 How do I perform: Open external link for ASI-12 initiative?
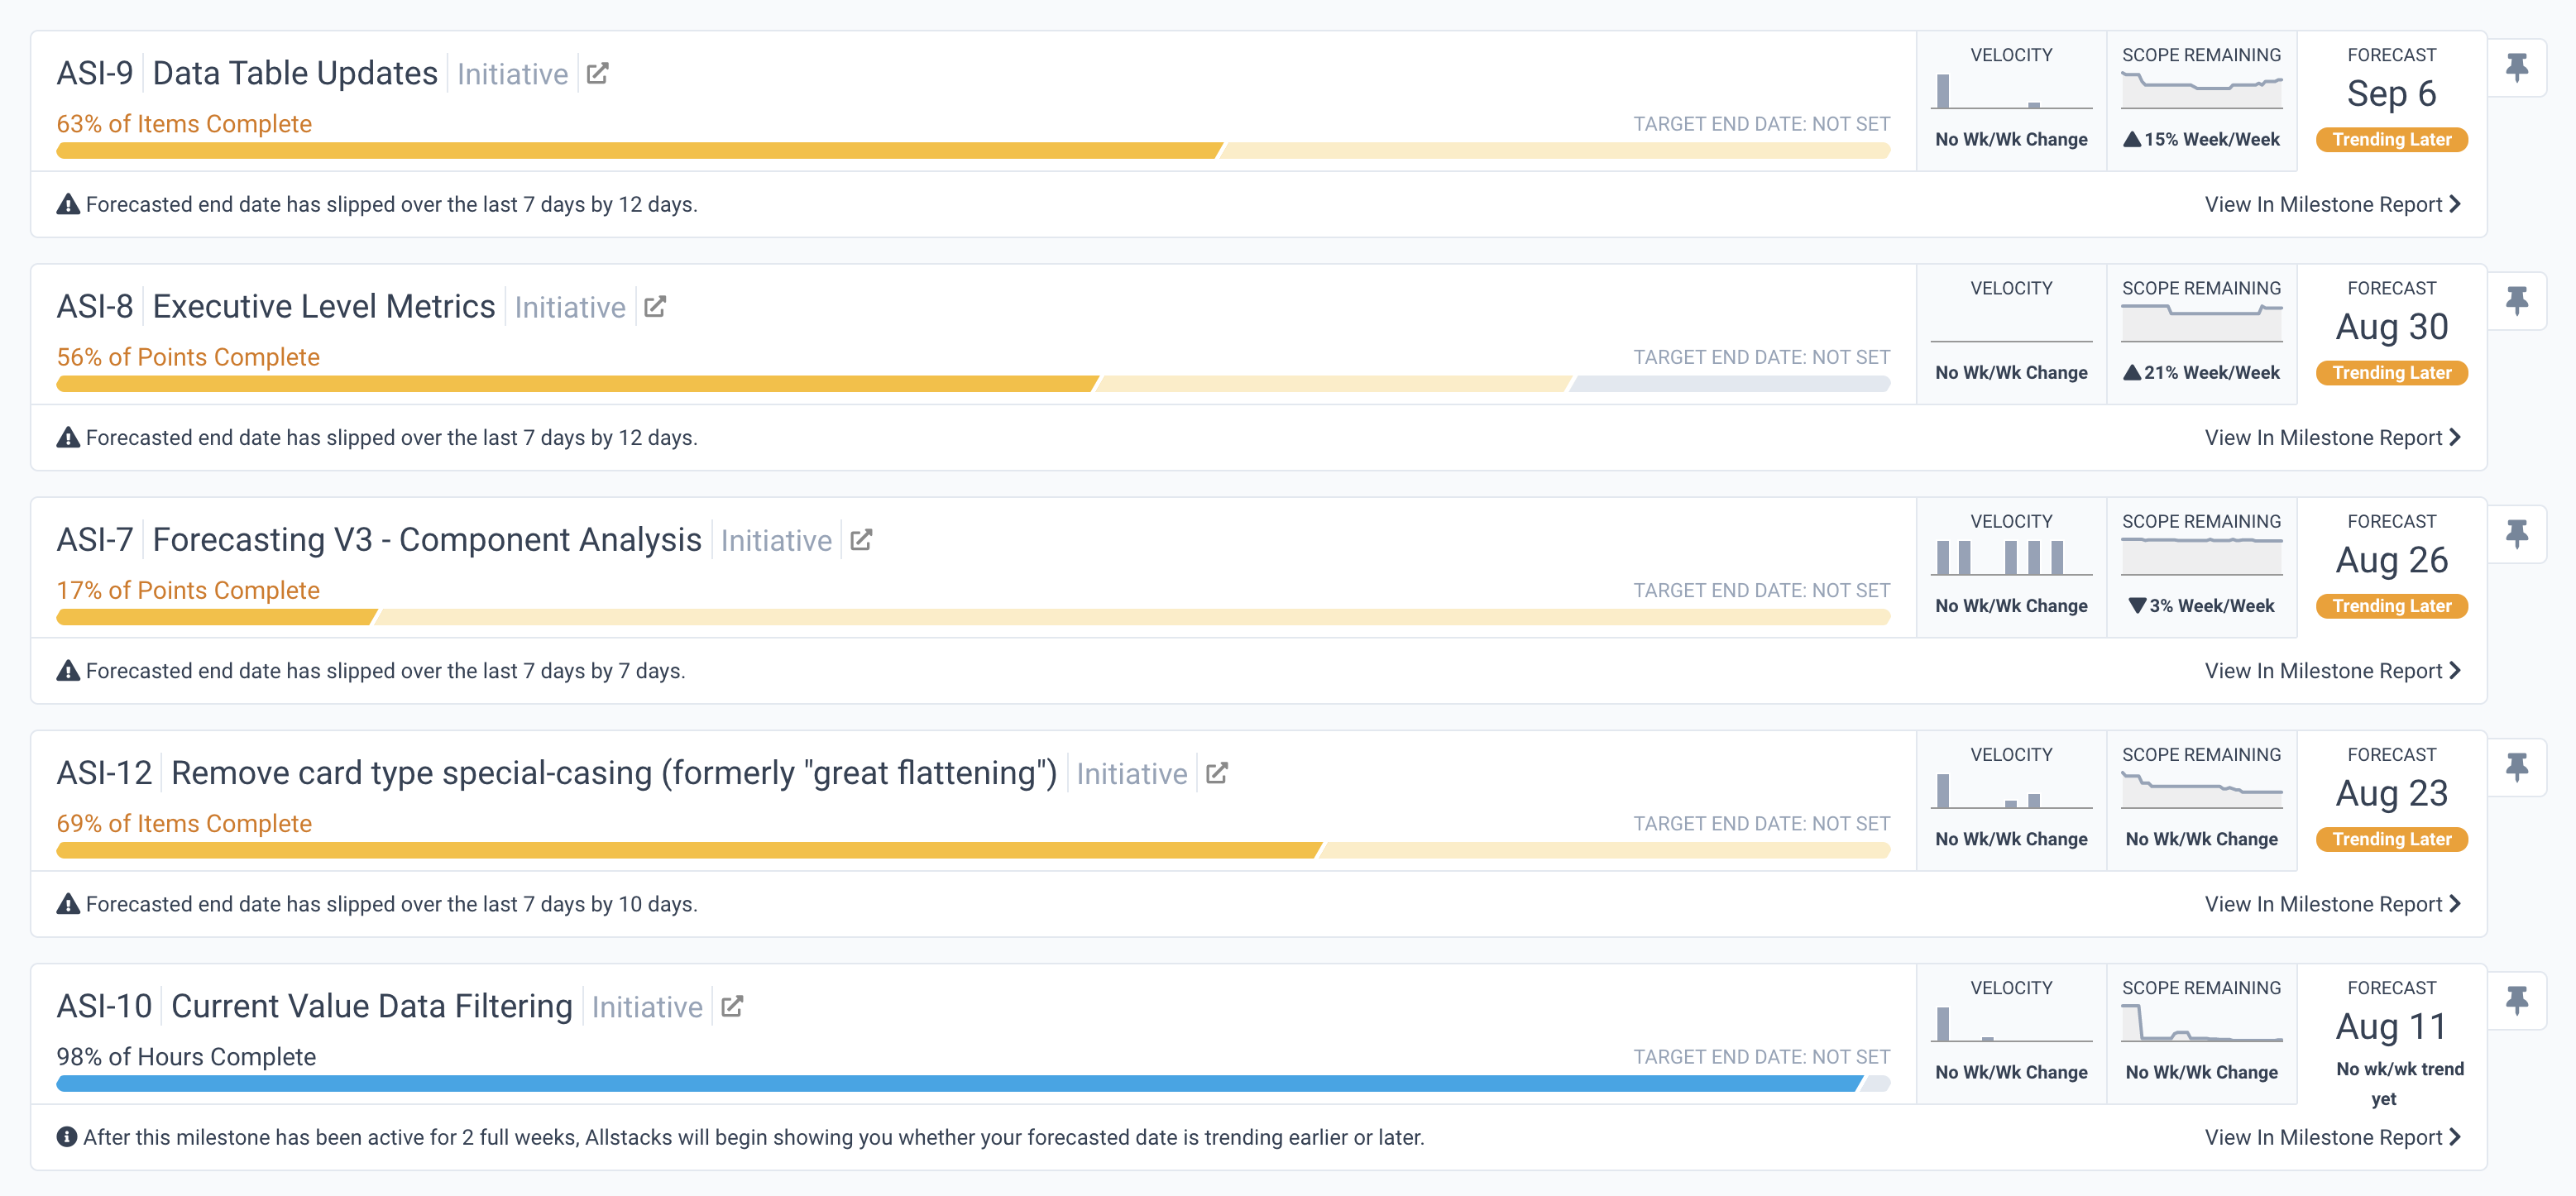(1217, 773)
